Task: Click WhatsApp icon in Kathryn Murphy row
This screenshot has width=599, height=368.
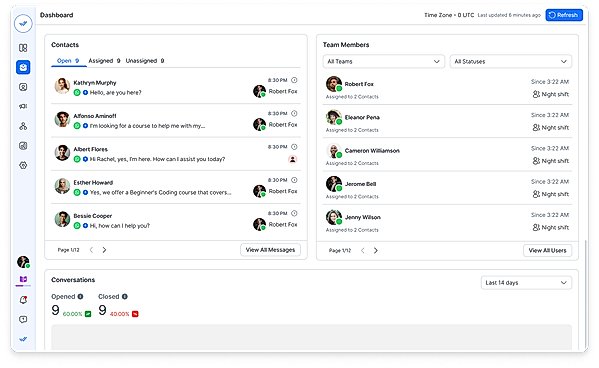Action: click(77, 92)
